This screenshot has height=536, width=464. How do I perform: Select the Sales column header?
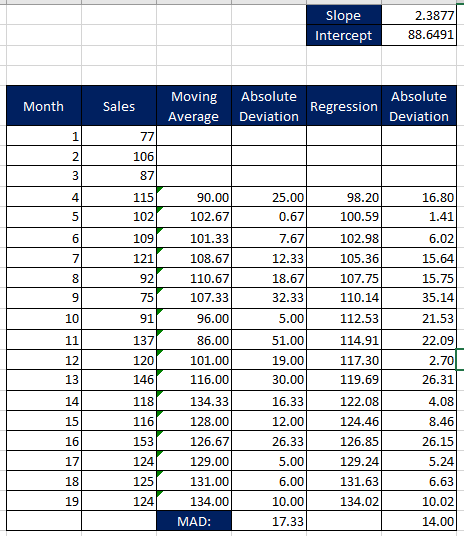(x=119, y=106)
